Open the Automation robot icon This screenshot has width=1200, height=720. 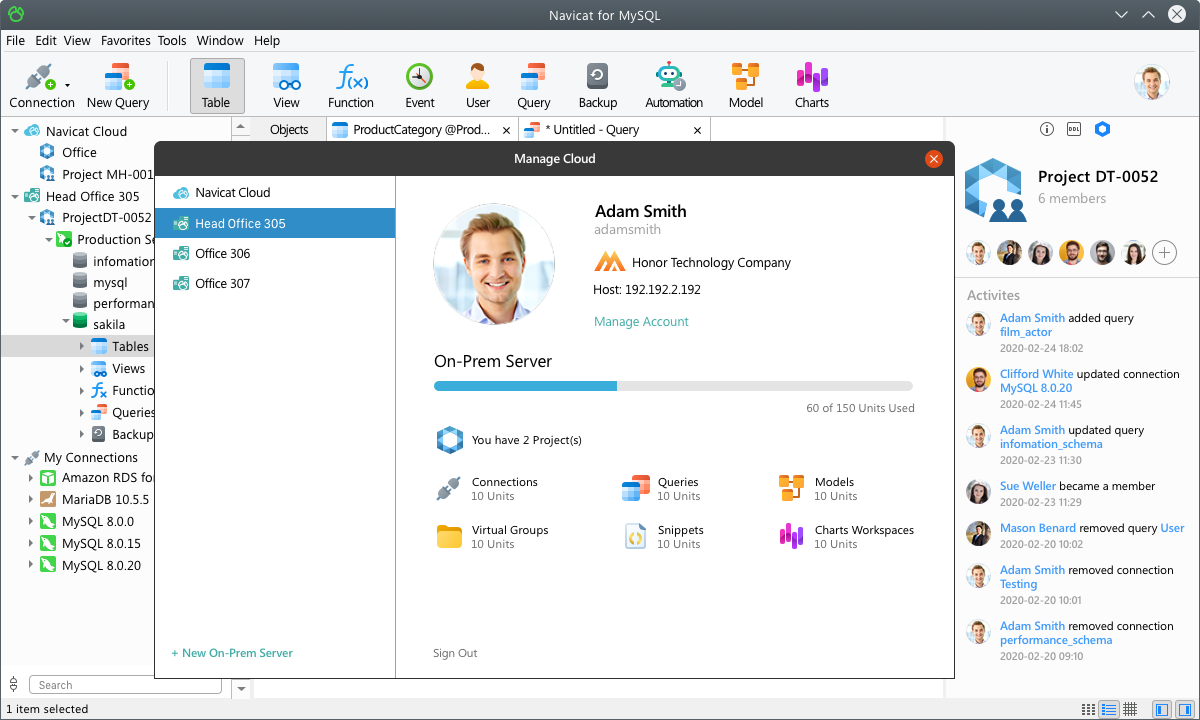coord(669,77)
